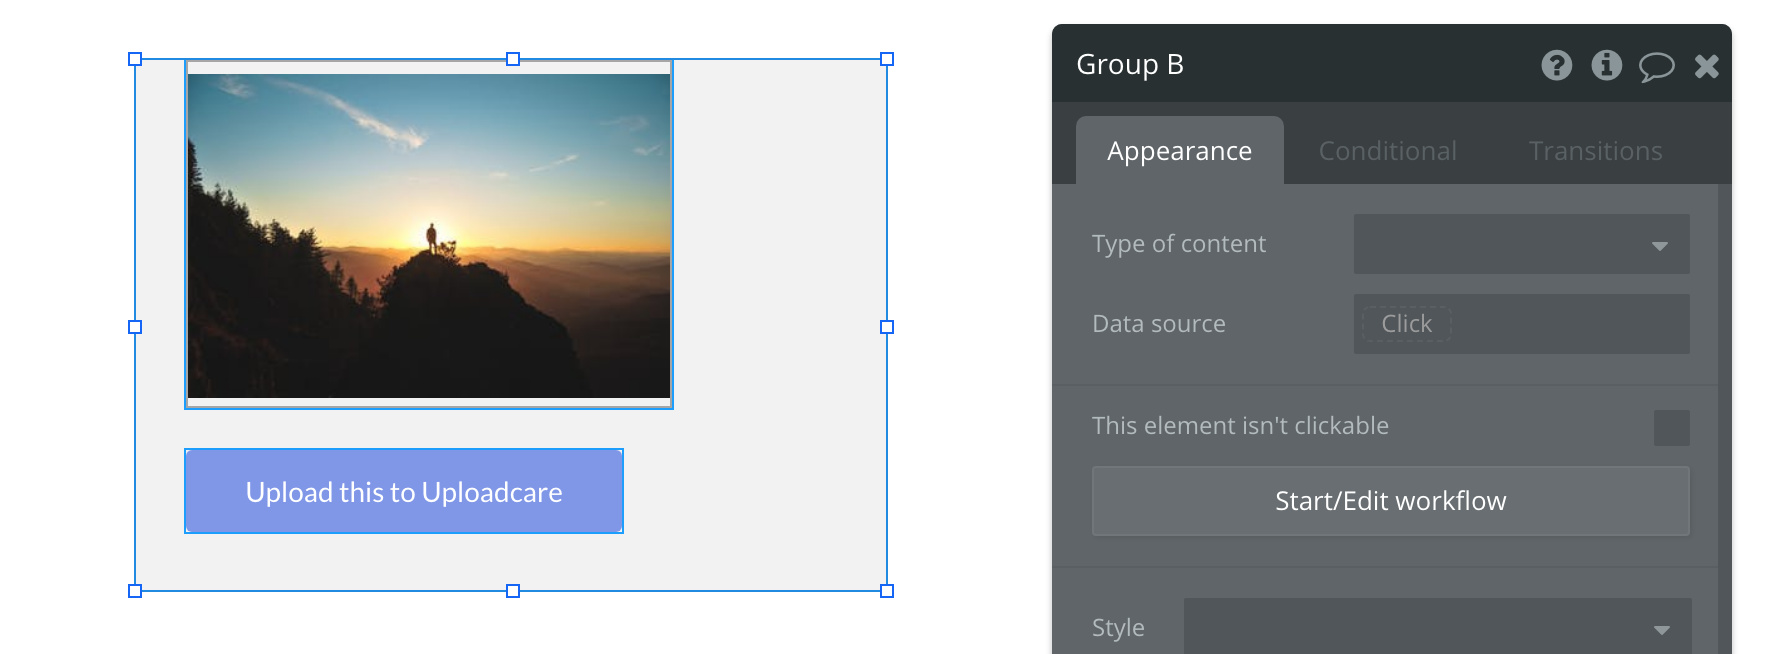The width and height of the screenshot is (1782, 654).
Task: Click the bottom-center selection handle of the group
Action: coord(513,591)
